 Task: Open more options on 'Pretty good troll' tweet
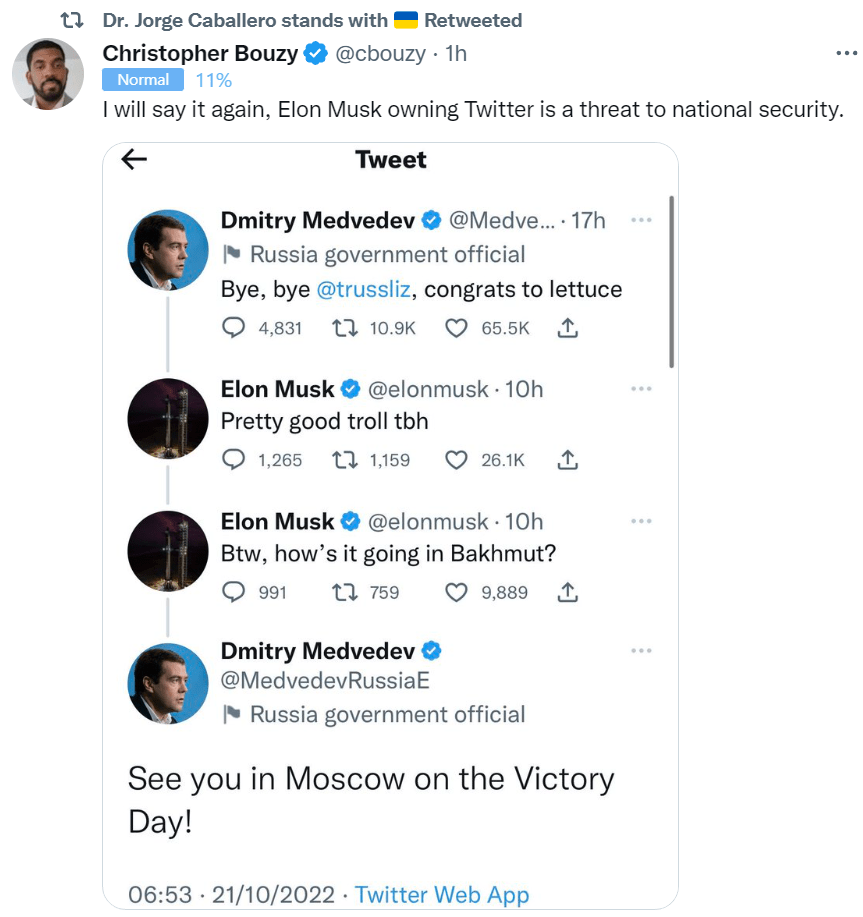click(x=642, y=387)
